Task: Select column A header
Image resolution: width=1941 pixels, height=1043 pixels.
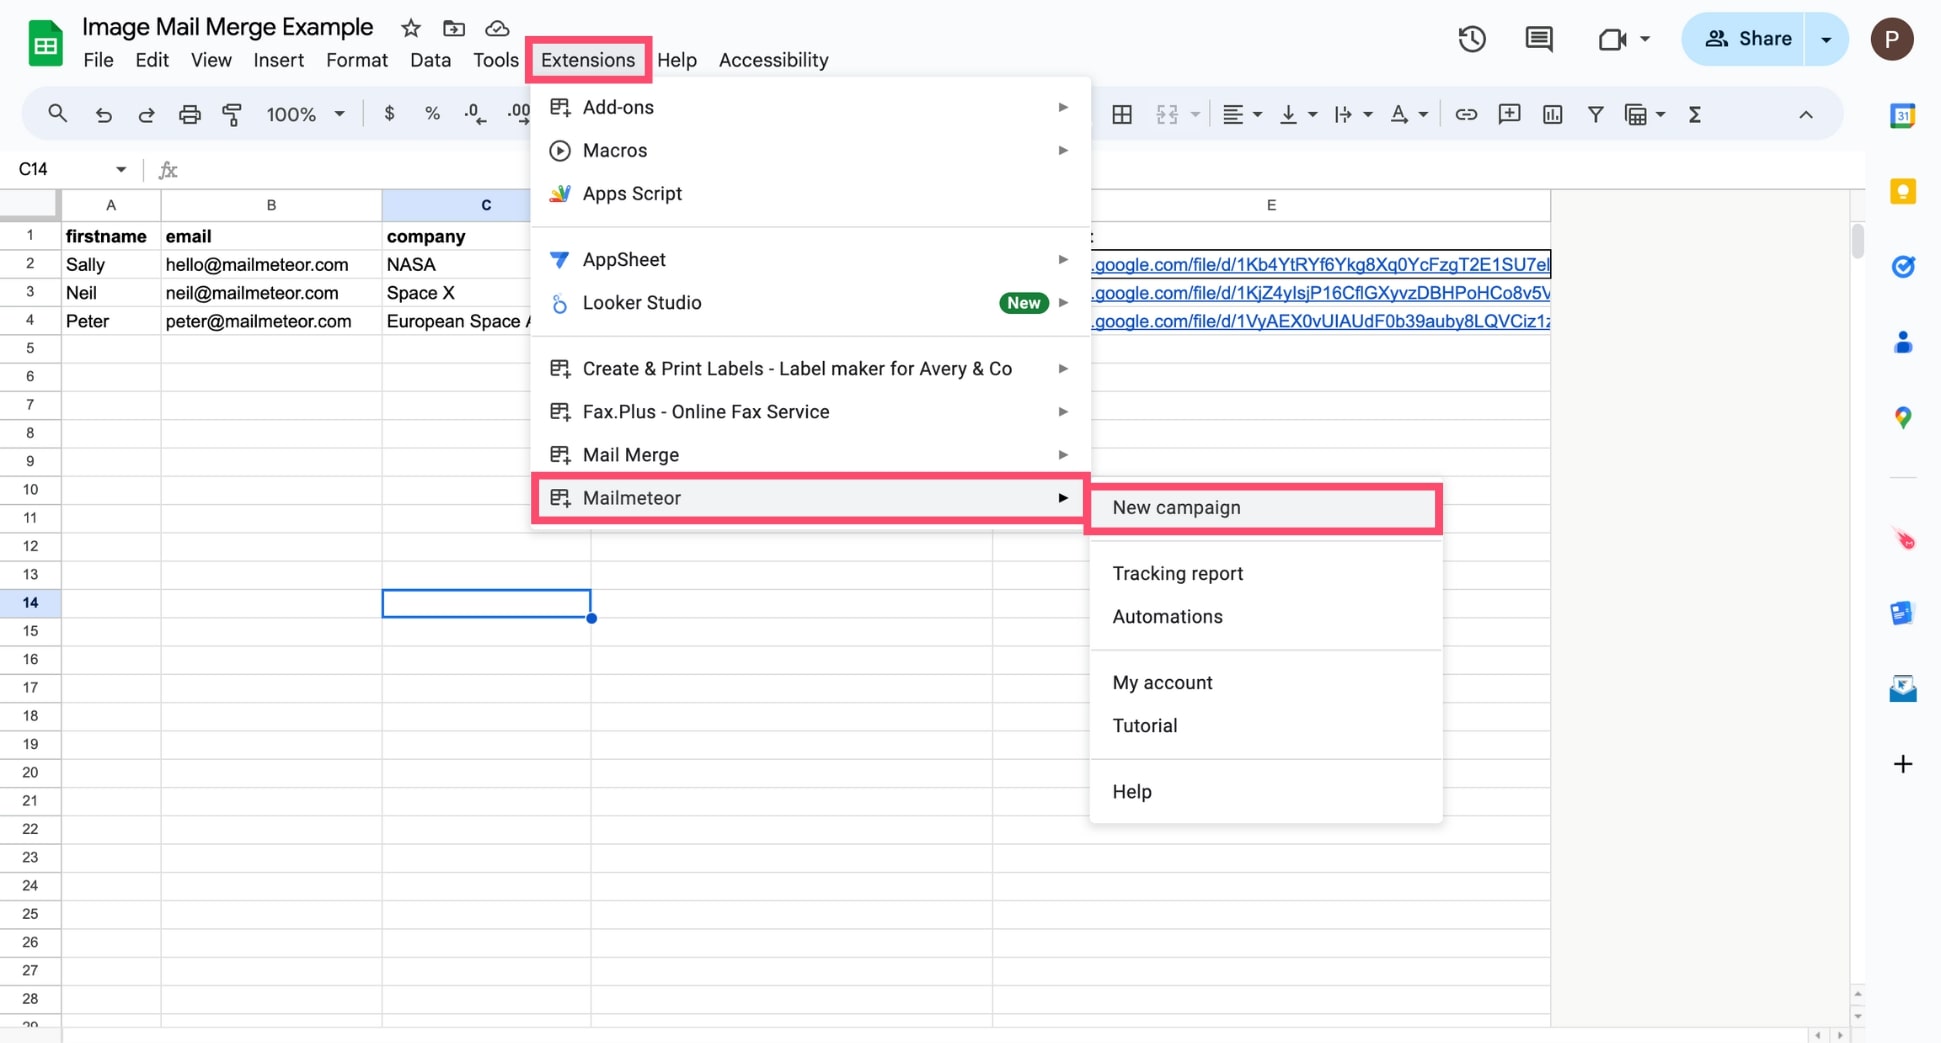Action: (x=111, y=205)
